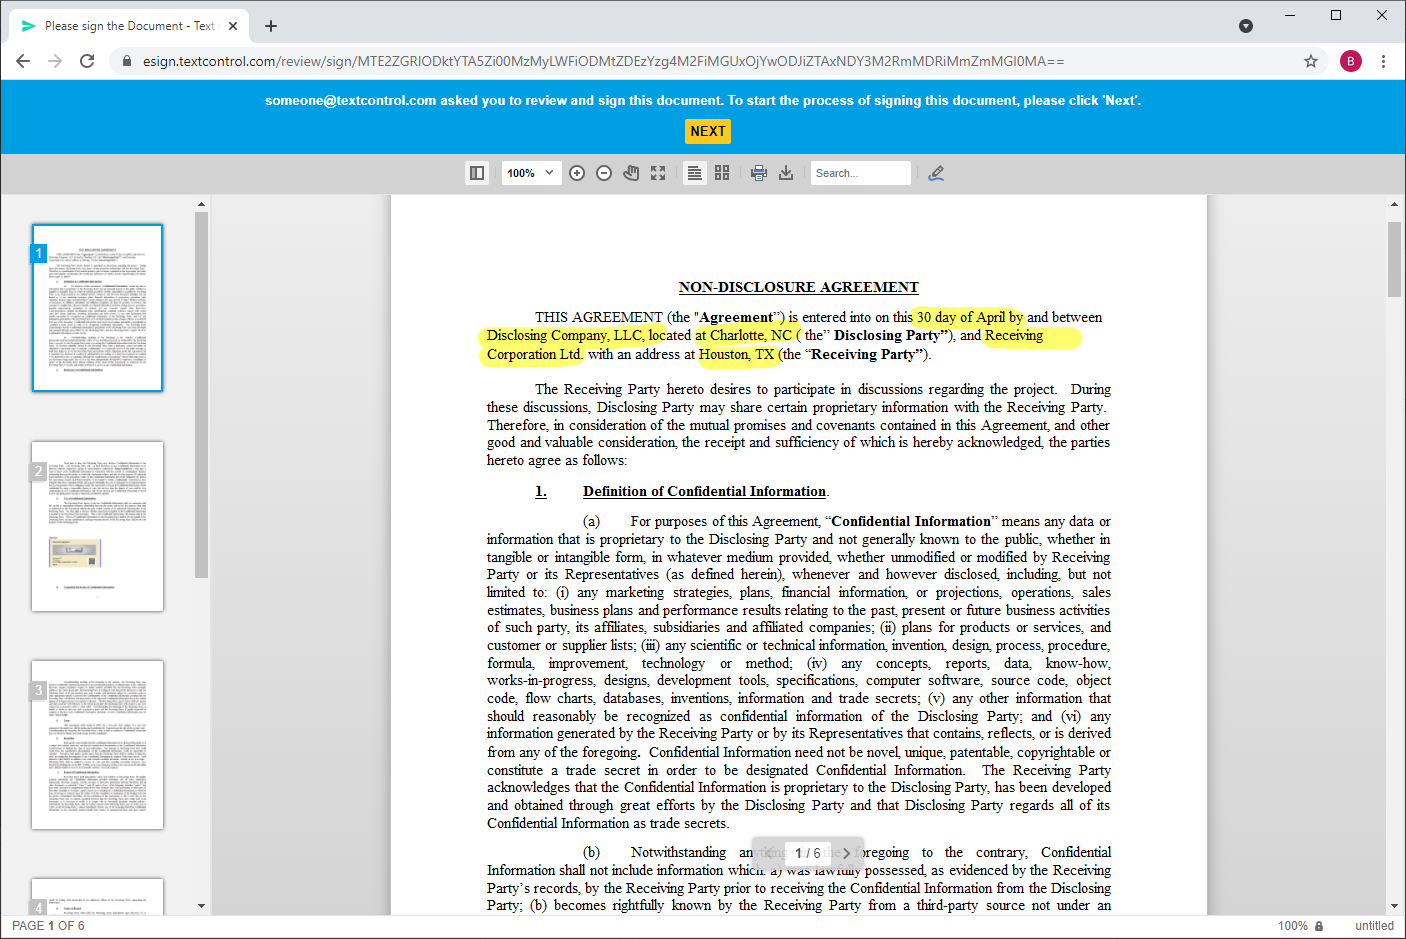
Task: Click the status bar 100% zoom value
Action: tap(1292, 926)
